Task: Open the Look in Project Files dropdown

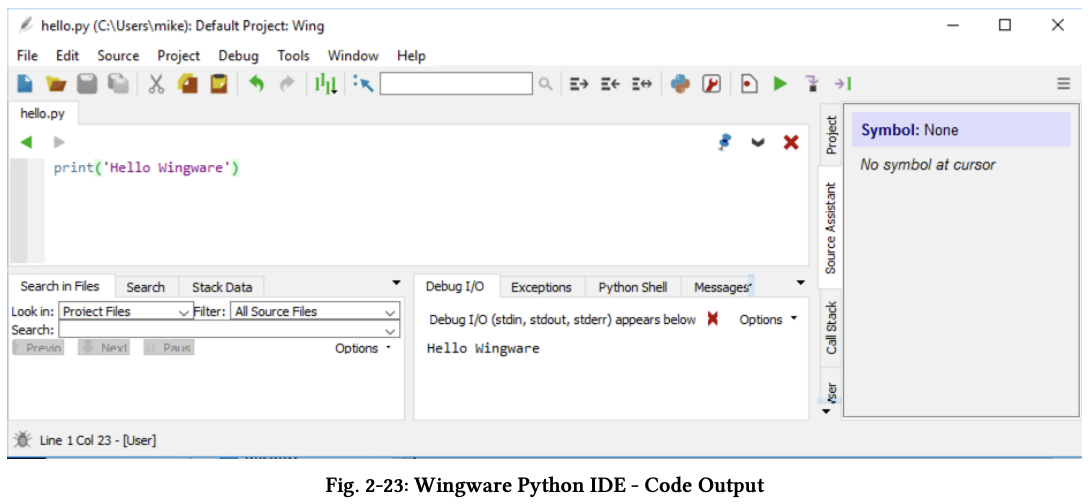Action: point(127,312)
